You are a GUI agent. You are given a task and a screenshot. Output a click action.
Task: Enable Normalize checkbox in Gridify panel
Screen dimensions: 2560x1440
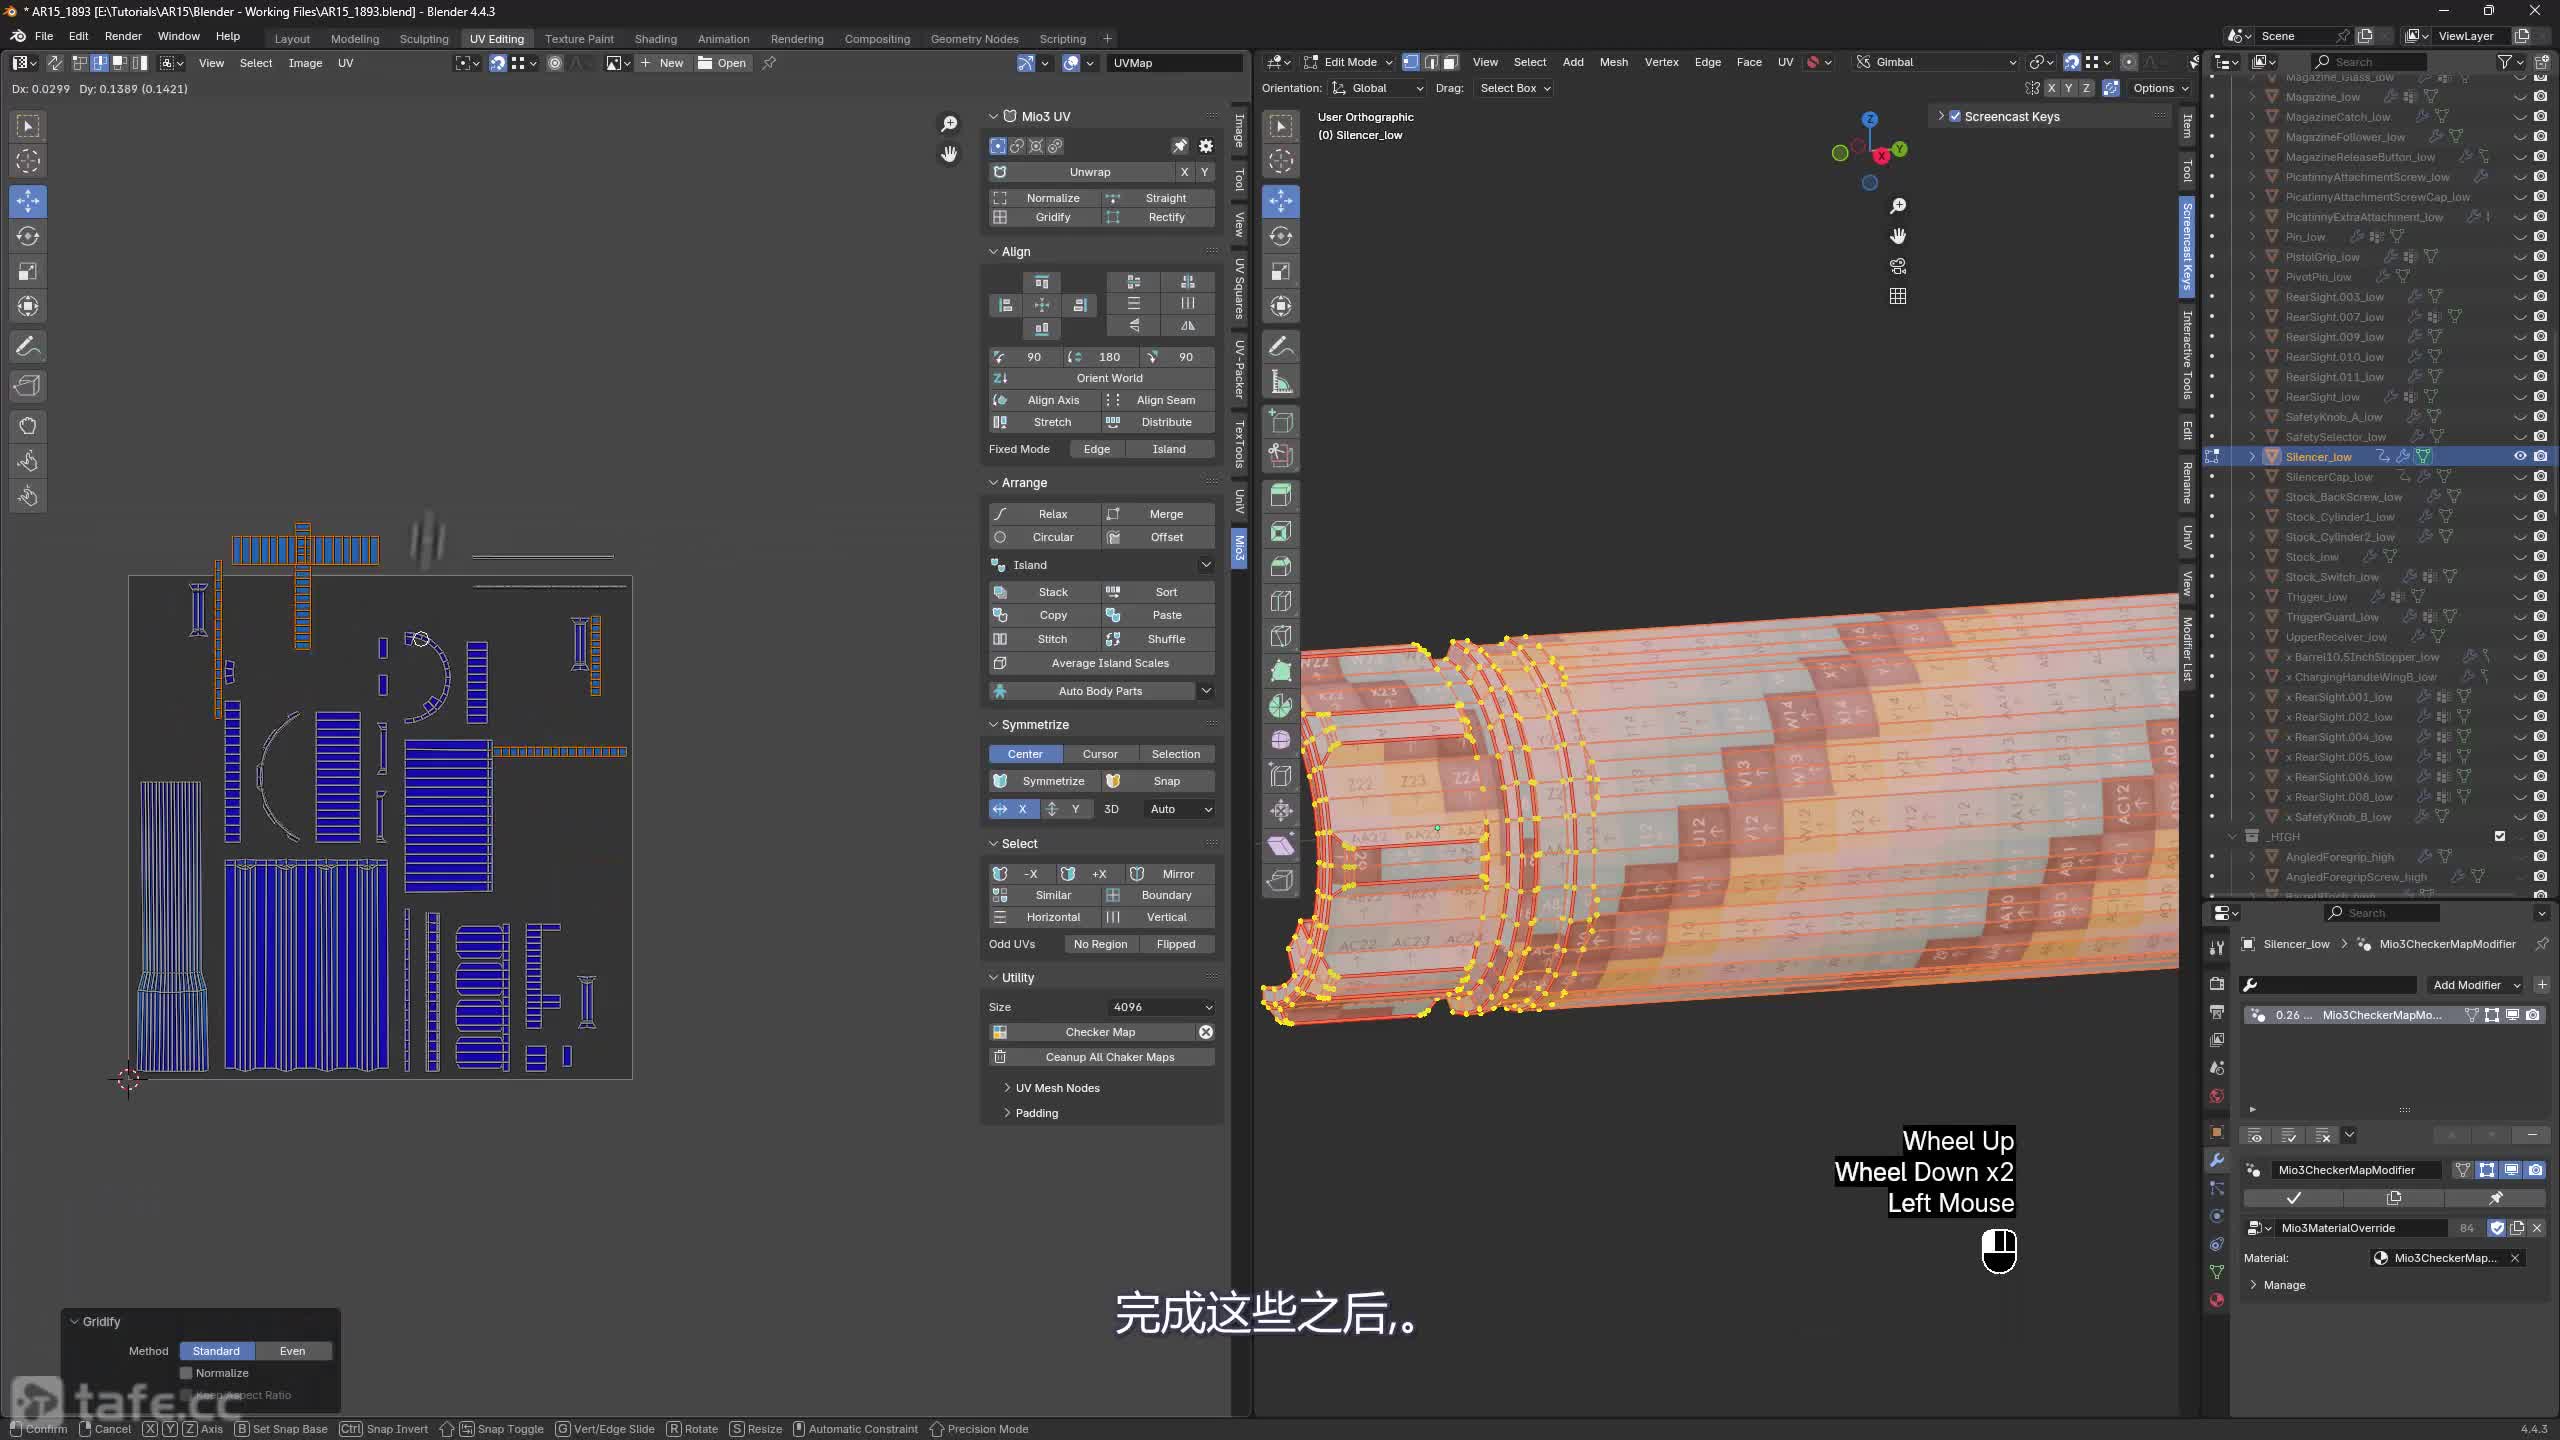186,1373
